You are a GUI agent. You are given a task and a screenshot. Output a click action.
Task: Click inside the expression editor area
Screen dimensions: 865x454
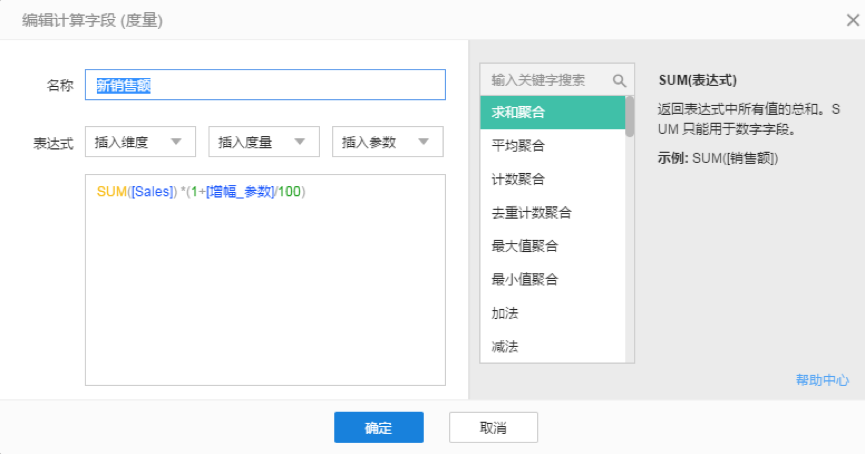265,290
